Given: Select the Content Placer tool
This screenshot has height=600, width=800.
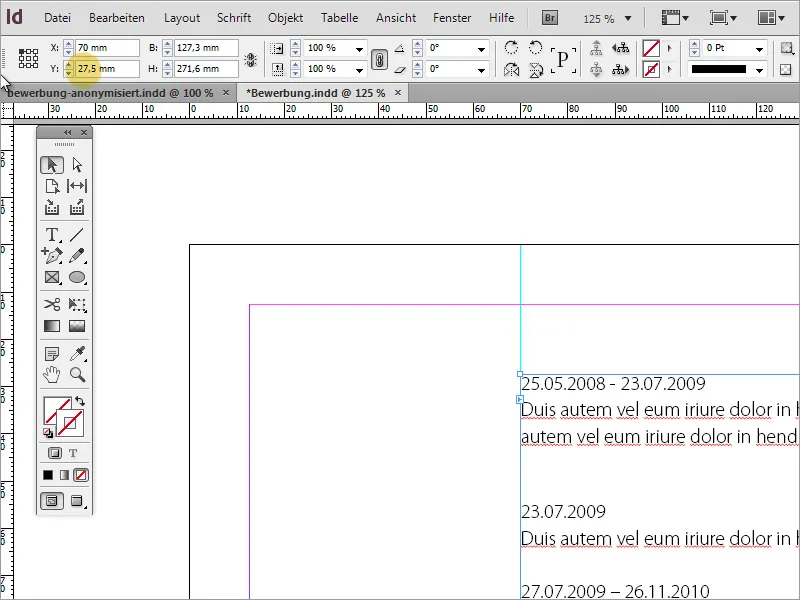Looking at the screenshot, I should [x=77, y=207].
